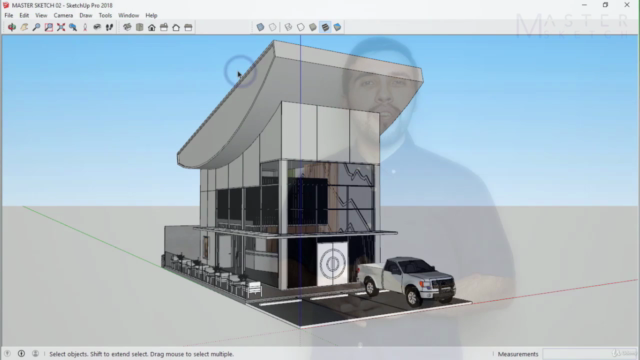640x360 pixels.
Task: Click the sign-in person icon in status bar
Action: tap(36, 353)
